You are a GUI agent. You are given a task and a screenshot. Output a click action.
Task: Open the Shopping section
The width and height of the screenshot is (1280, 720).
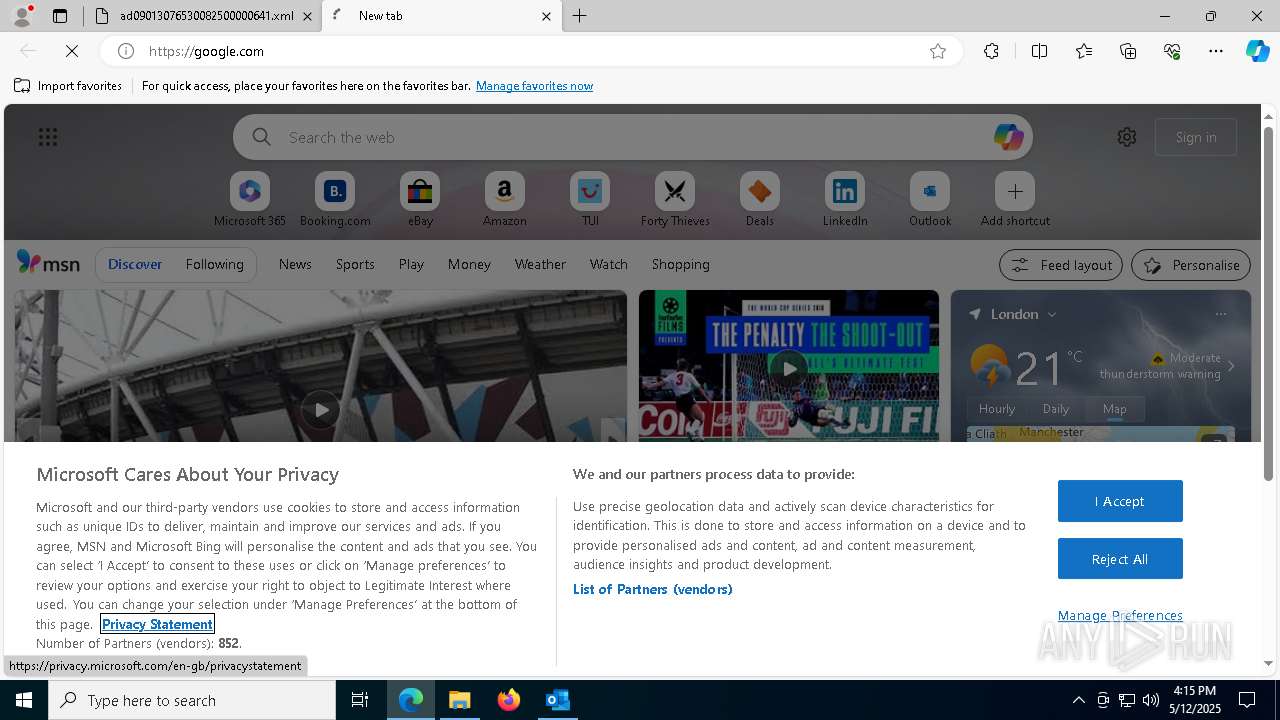tap(681, 264)
